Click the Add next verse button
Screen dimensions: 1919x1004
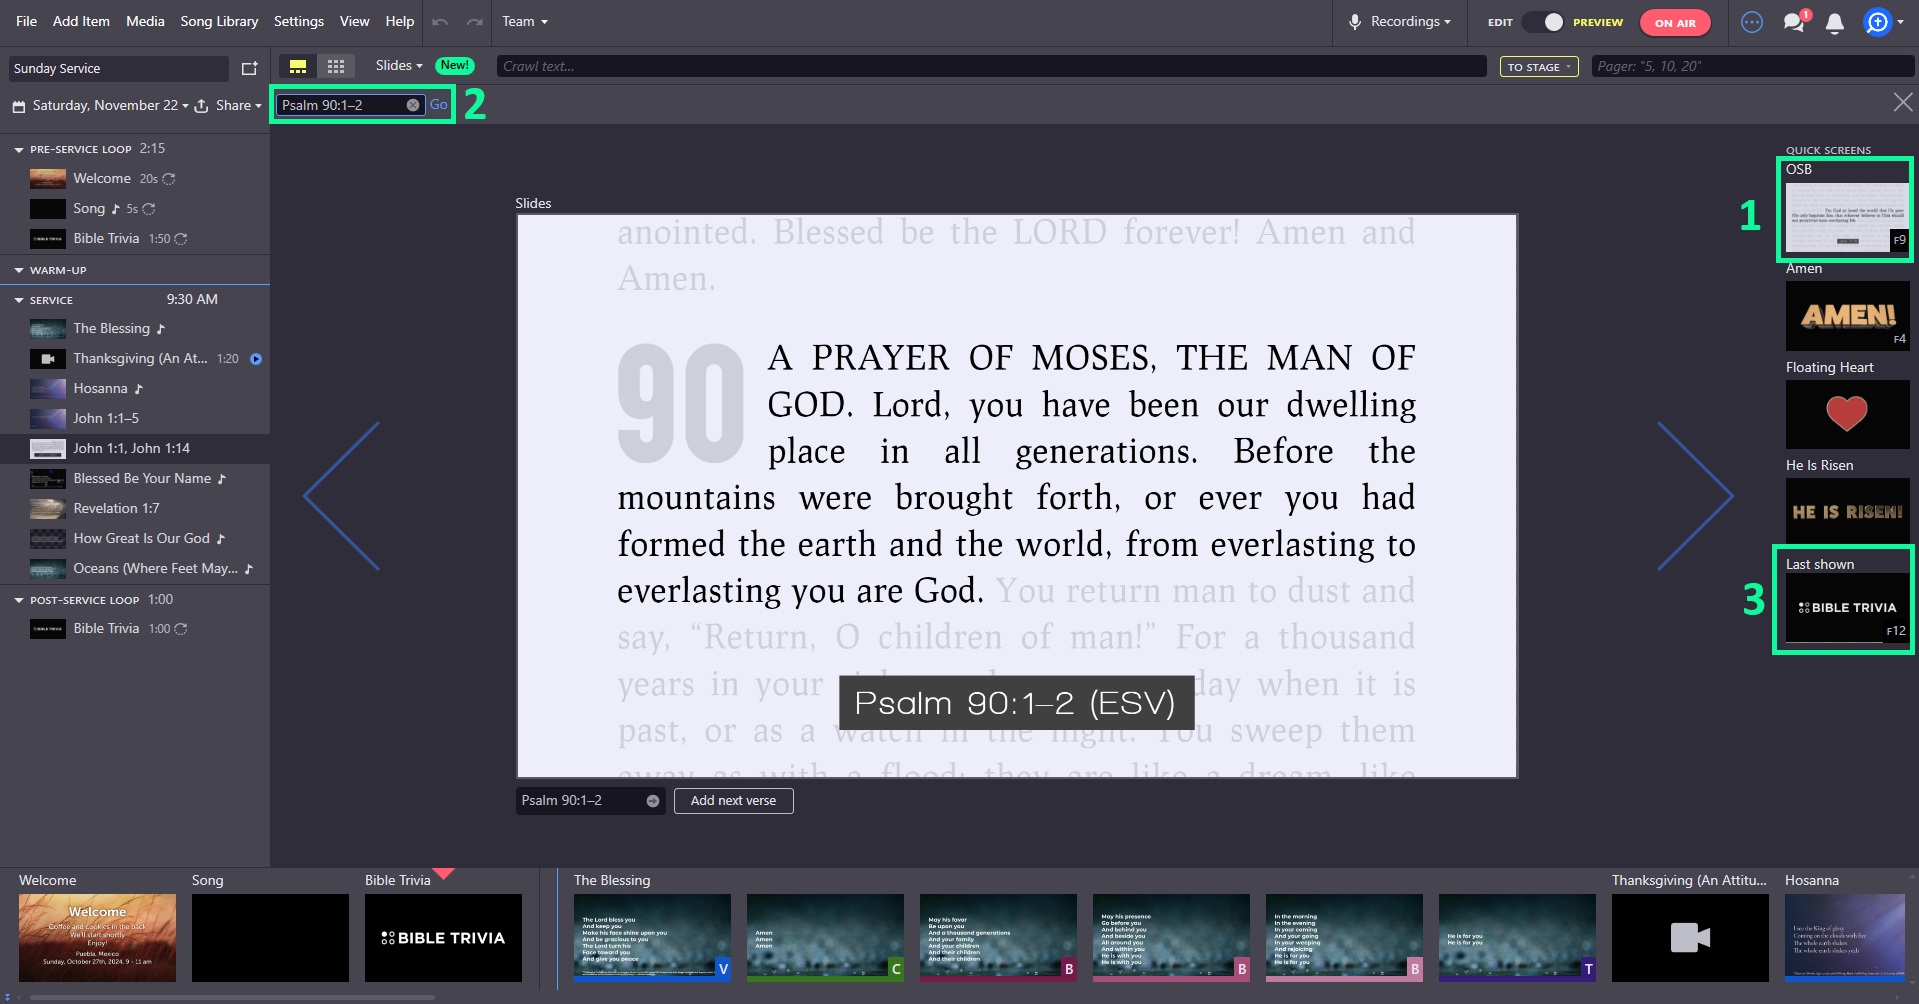tap(733, 801)
